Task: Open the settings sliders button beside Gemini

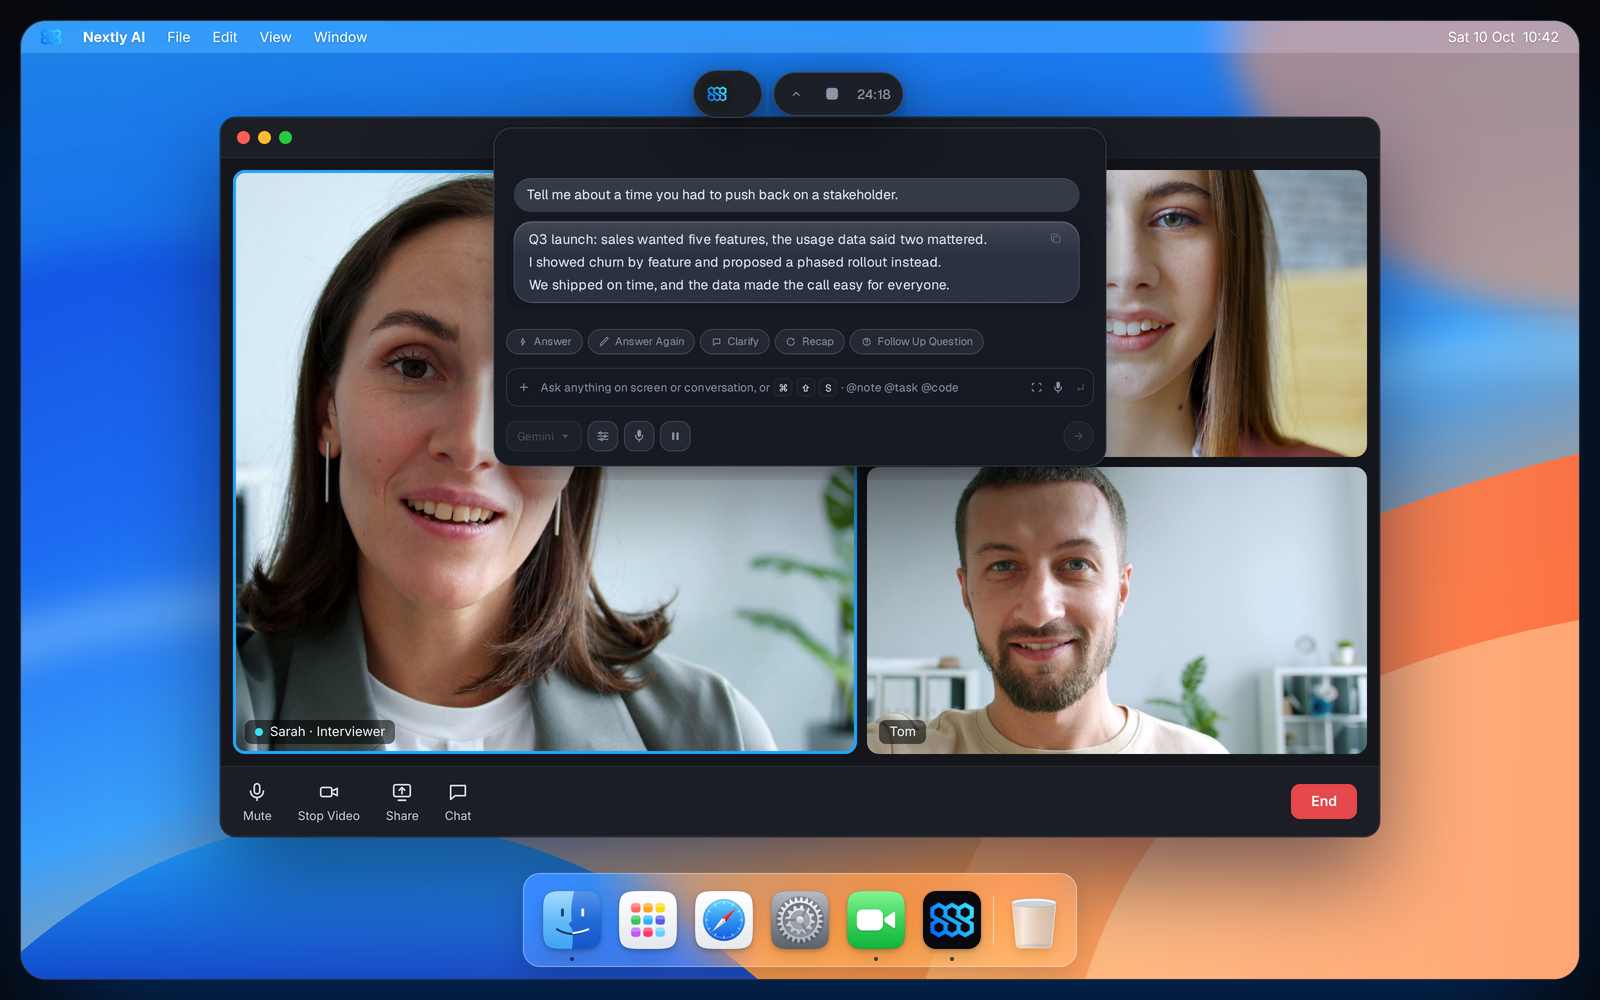Action: pyautogui.click(x=603, y=436)
